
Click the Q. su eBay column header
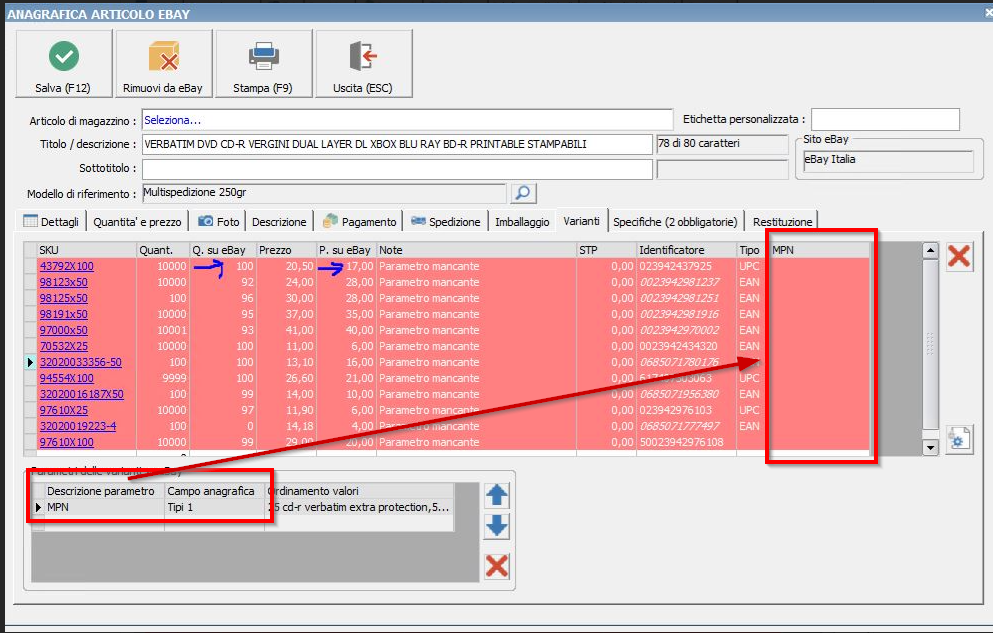pos(223,250)
